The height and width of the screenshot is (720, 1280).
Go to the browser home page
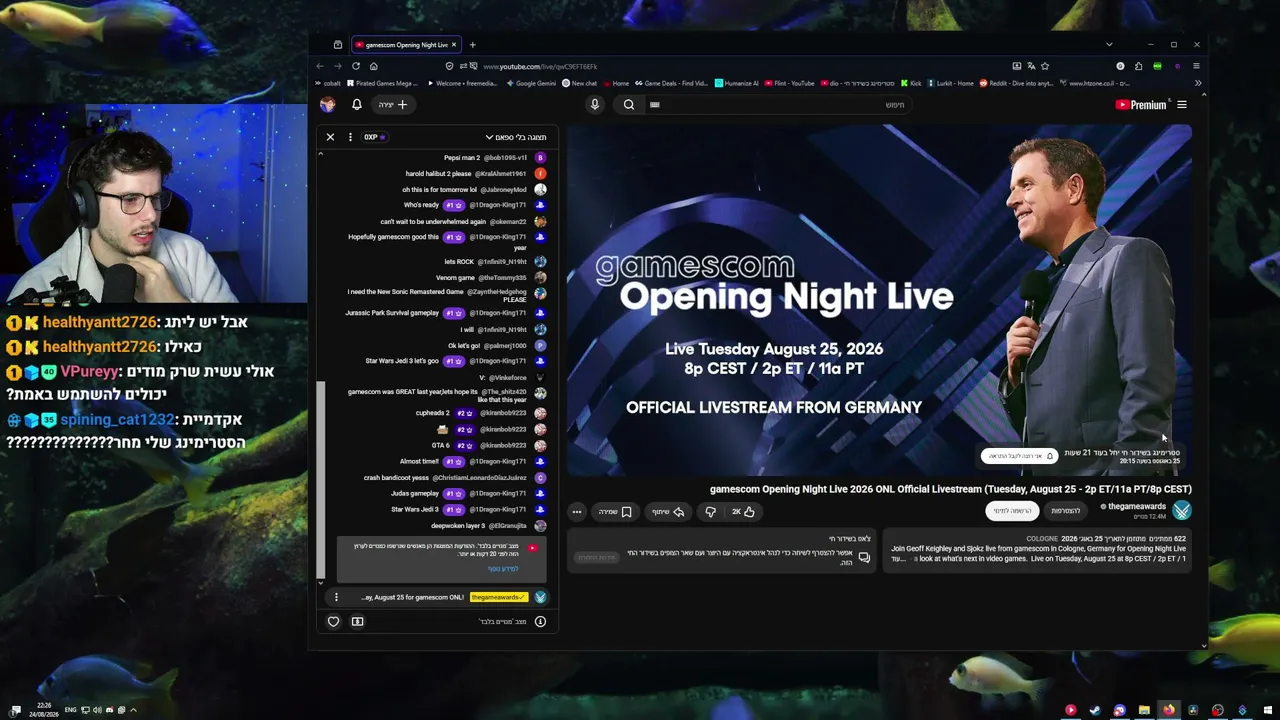pos(374,66)
